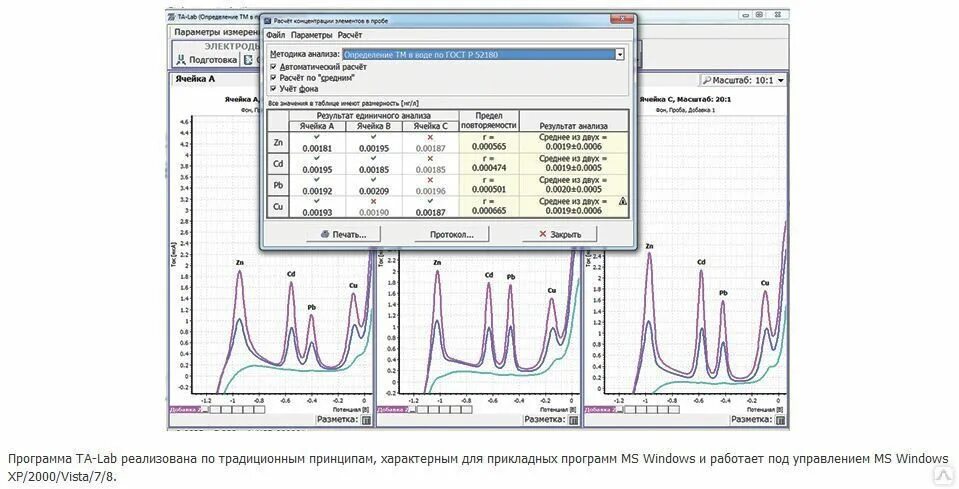Toggle the X mark above Cd Ячейка C value 0.00185
This screenshot has width=959, height=489.
430,159
